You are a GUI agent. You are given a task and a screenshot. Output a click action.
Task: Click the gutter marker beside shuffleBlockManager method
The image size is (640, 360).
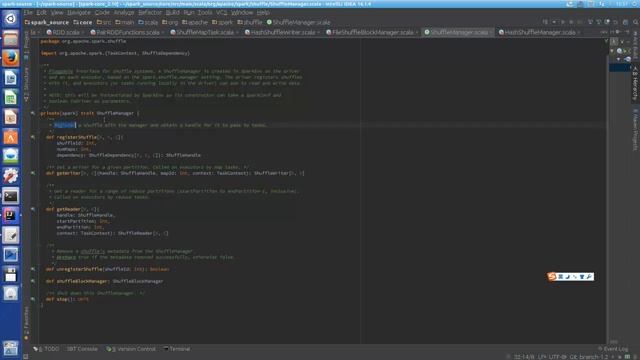(33, 281)
